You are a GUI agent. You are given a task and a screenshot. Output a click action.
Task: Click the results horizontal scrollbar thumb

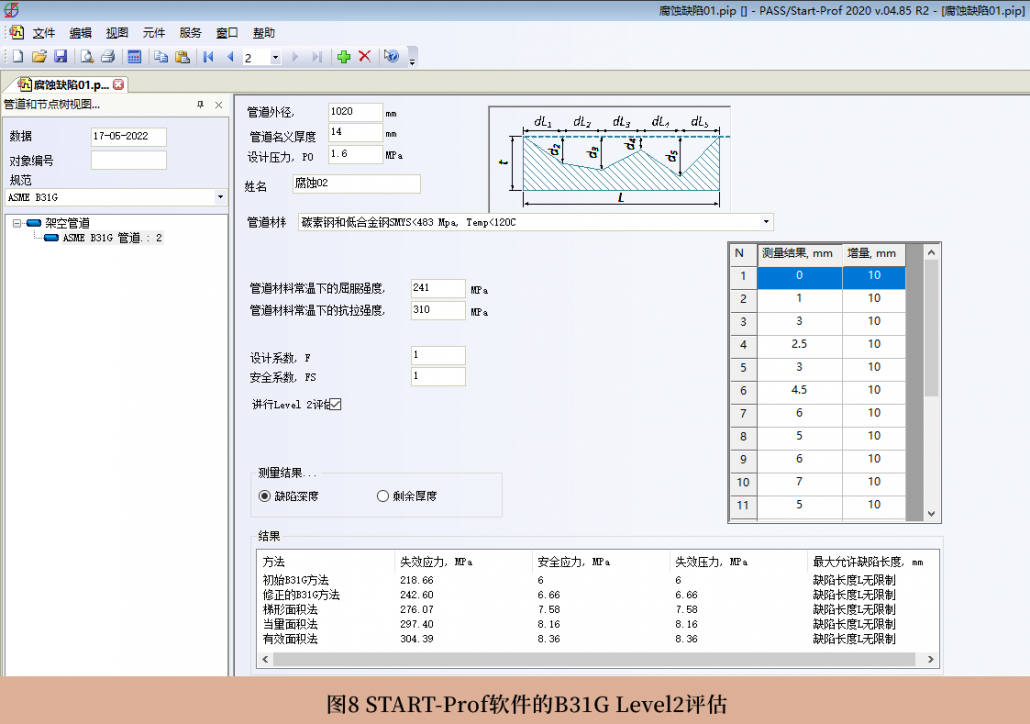click(594, 659)
